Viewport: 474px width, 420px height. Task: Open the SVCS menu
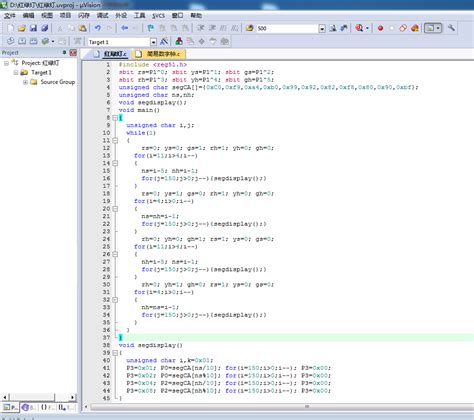[158, 16]
